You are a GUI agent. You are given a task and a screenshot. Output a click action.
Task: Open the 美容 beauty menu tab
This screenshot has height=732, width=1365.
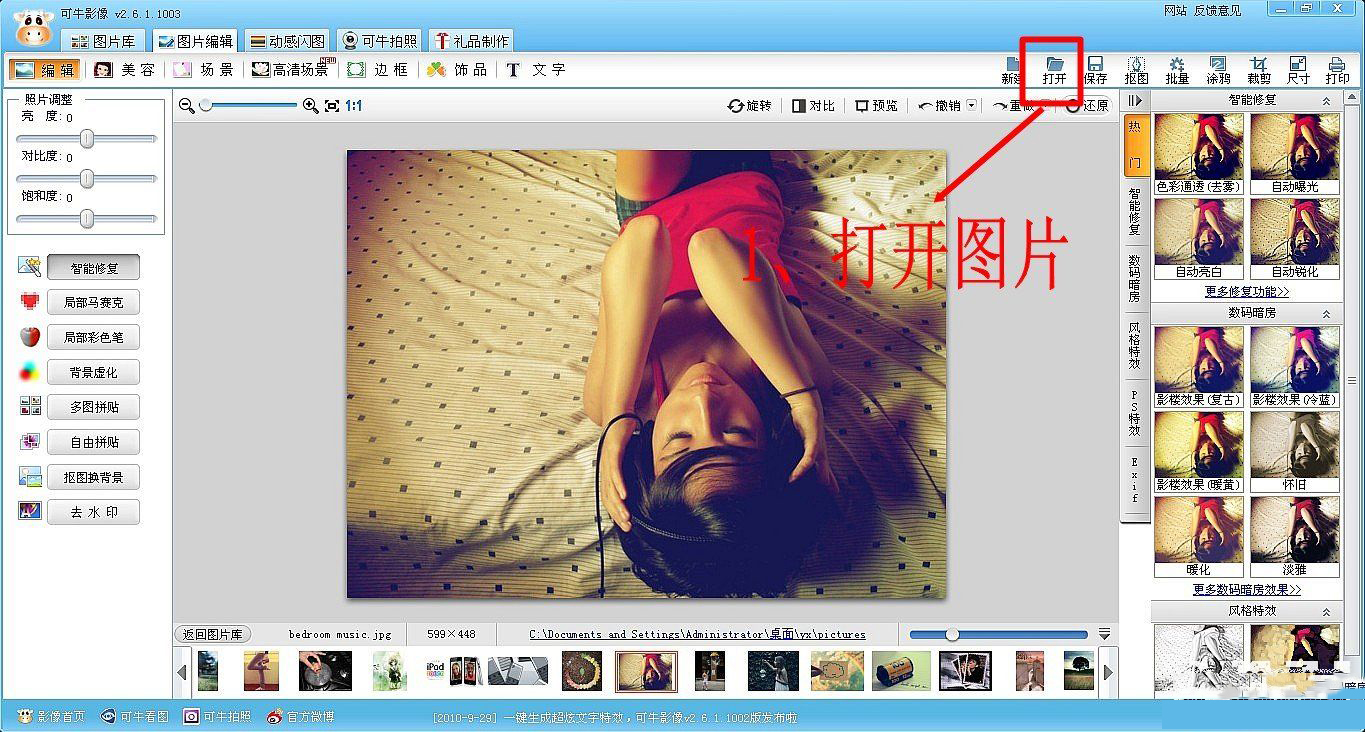[x=125, y=70]
